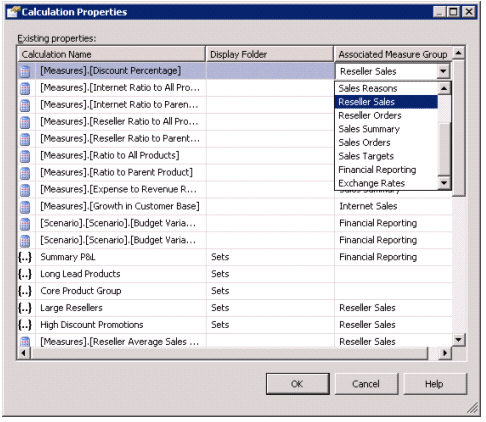Click grid vertical scrollbar up arrow

[459, 53]
